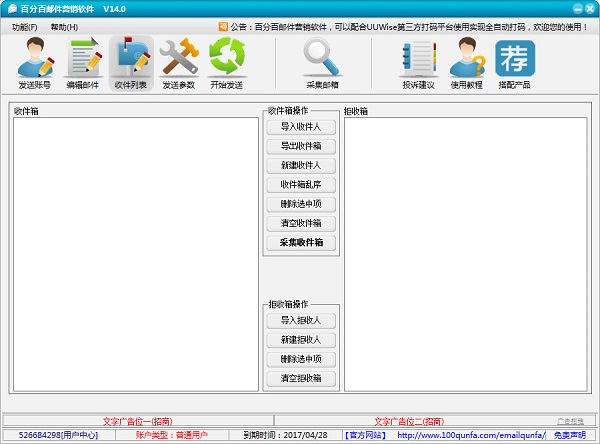Image resolution: width=600 pixels, height=444 pixels.
Task: Click the 导入拒收人 button
Action: (301, 321)
